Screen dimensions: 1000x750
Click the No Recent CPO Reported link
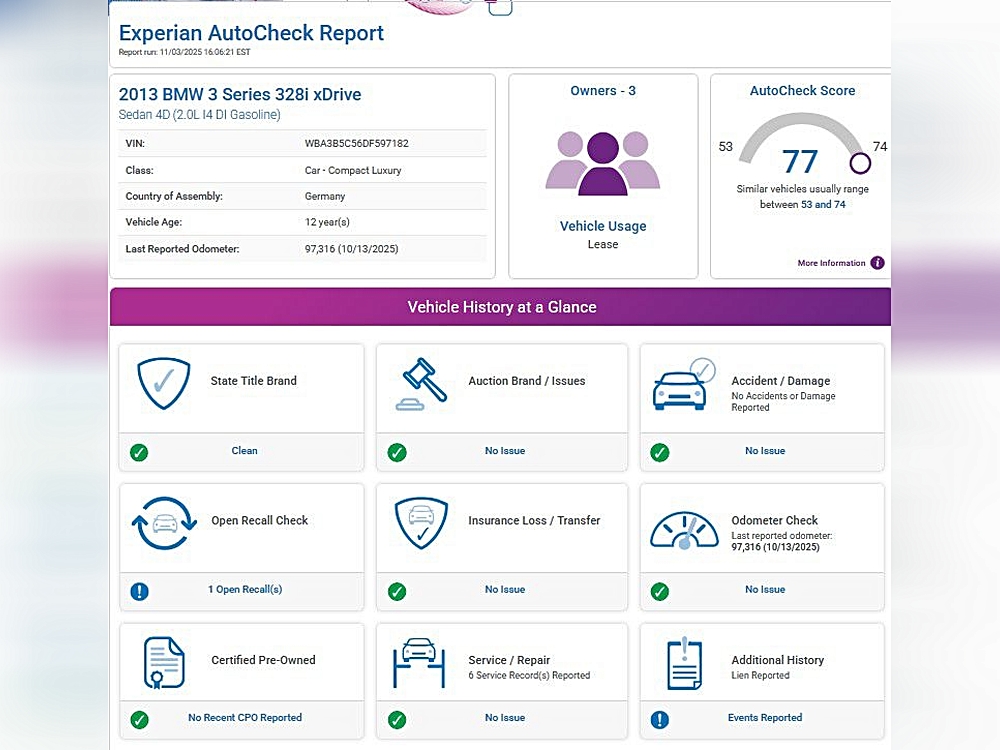[x=245, y=718]
